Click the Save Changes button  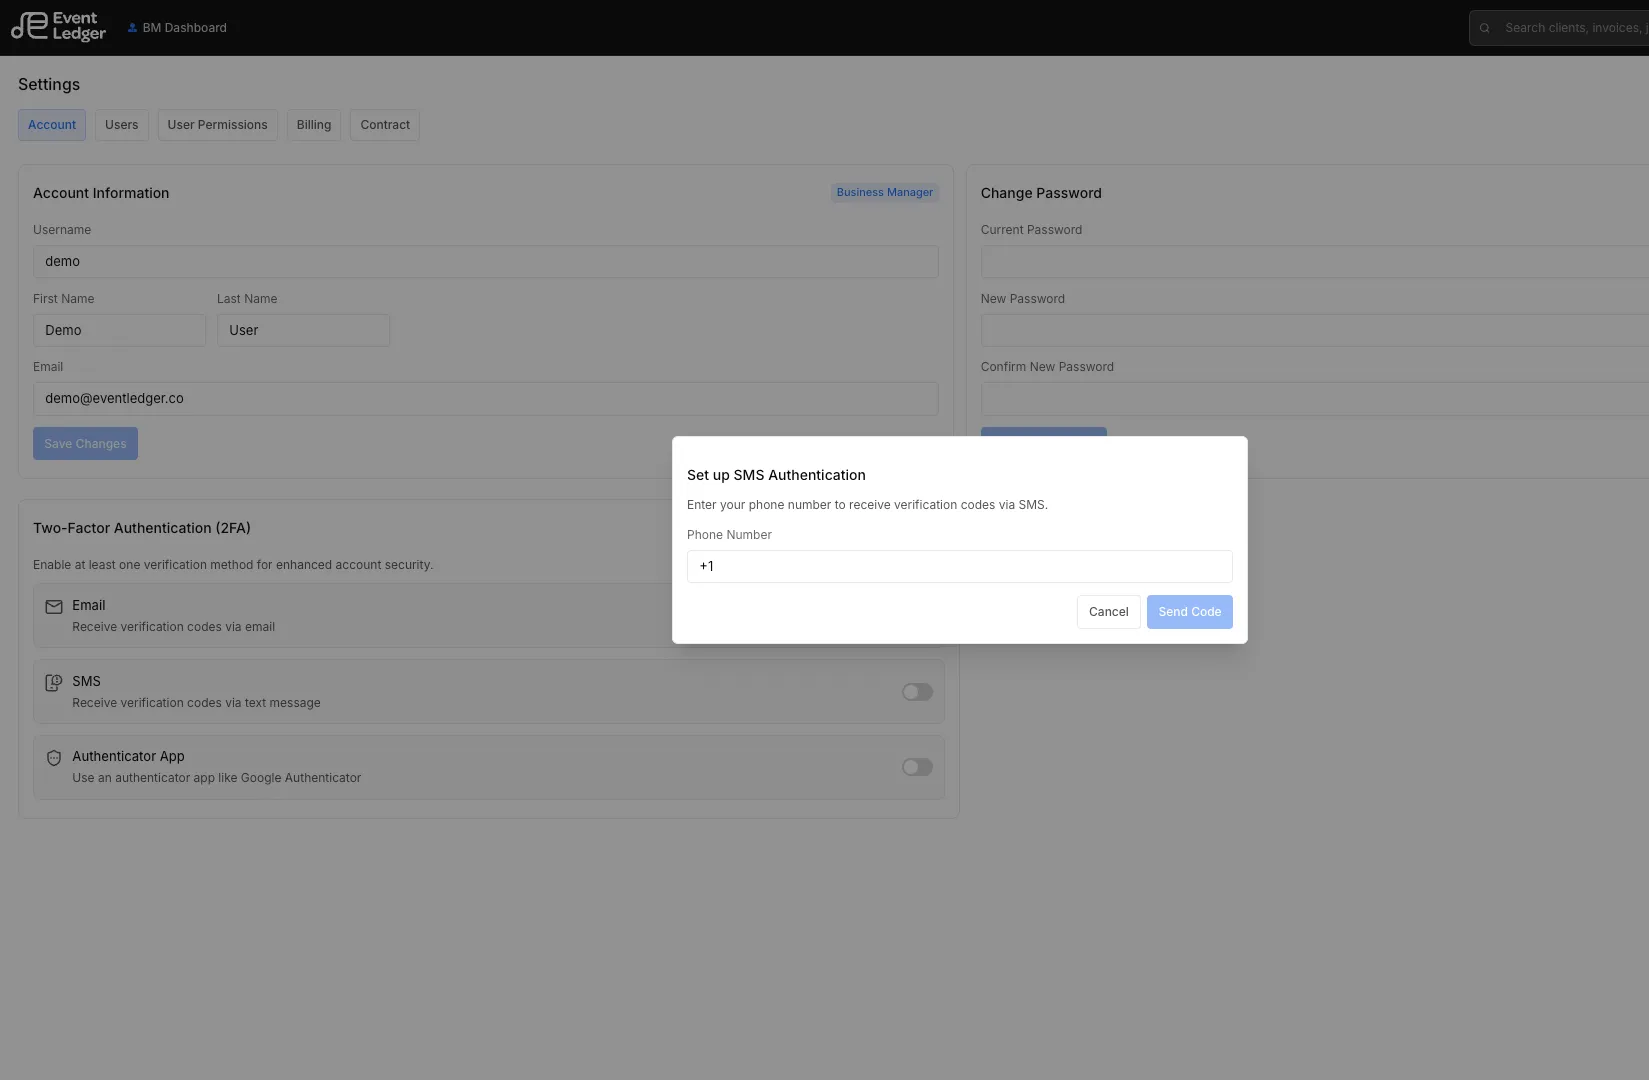(85, 444)
